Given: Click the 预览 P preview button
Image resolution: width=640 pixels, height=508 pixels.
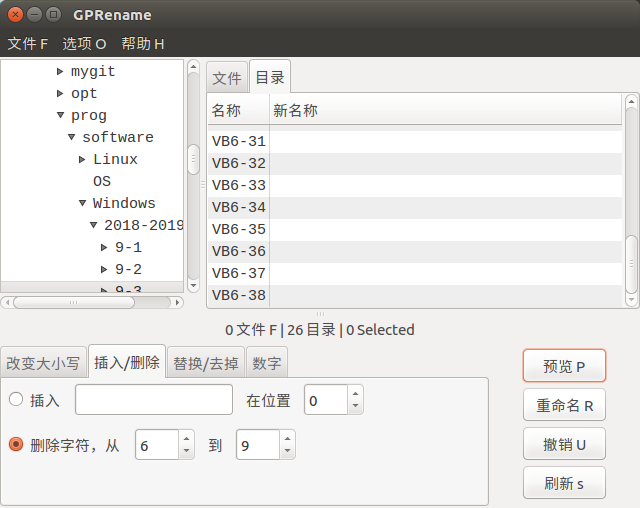Looking at the screenshot, I should [x=564, y=366].
